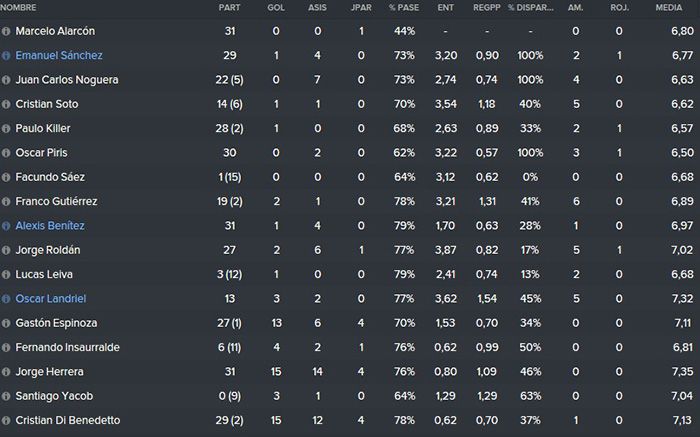The image size is (700, 437).
Task: Click the % PASE column header
Action: 404,8
